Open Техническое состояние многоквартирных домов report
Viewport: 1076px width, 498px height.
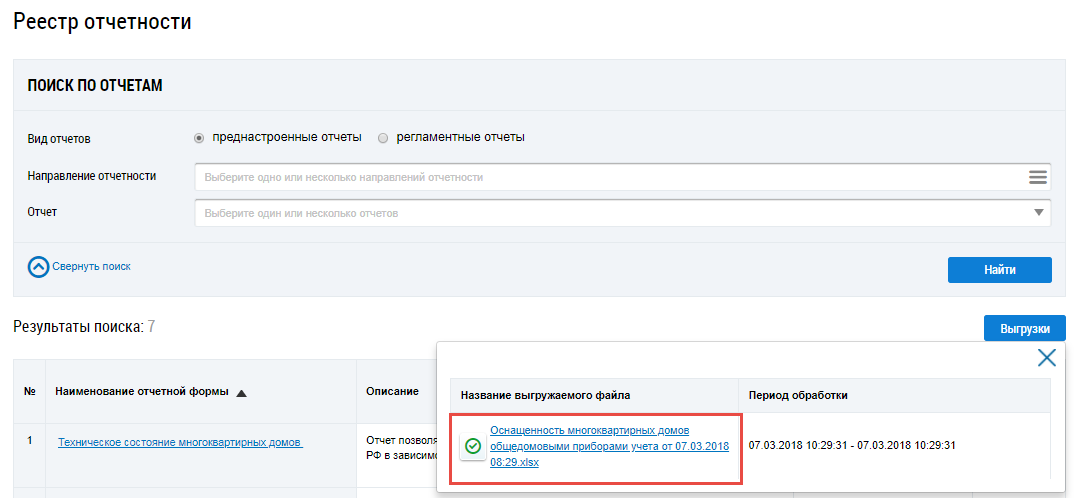(180, 443)
